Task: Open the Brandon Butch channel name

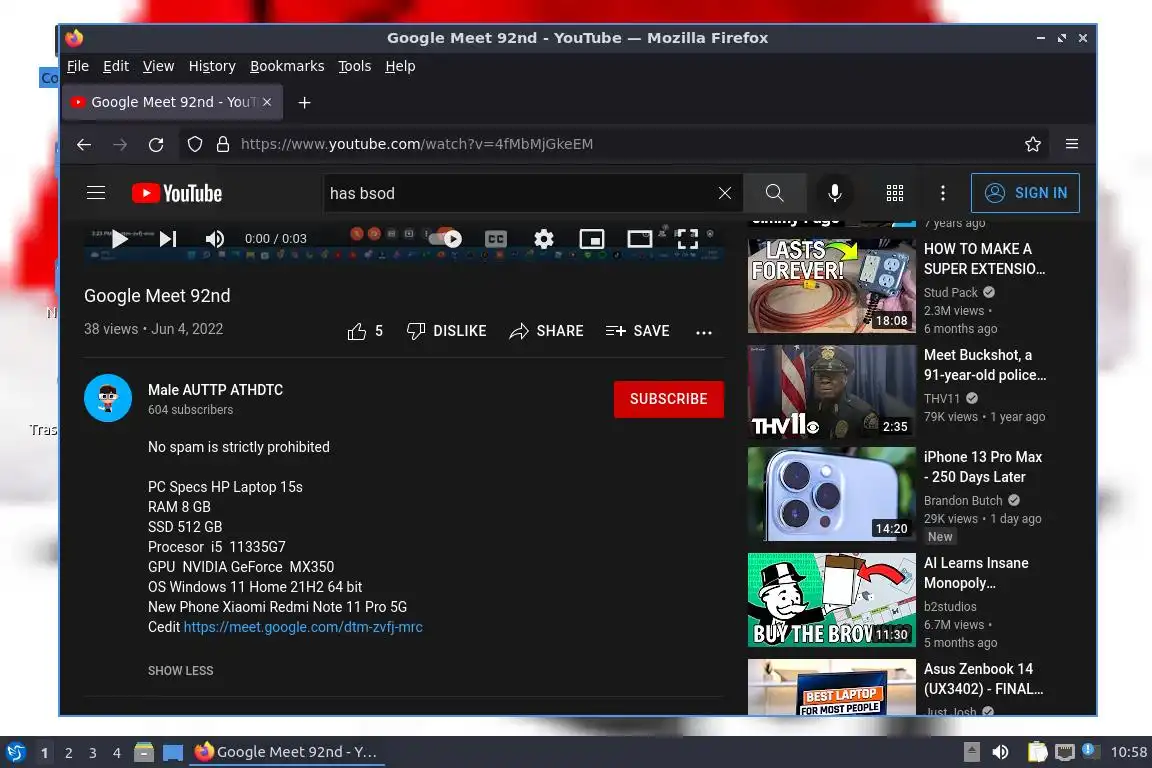Action: (963, 500)
